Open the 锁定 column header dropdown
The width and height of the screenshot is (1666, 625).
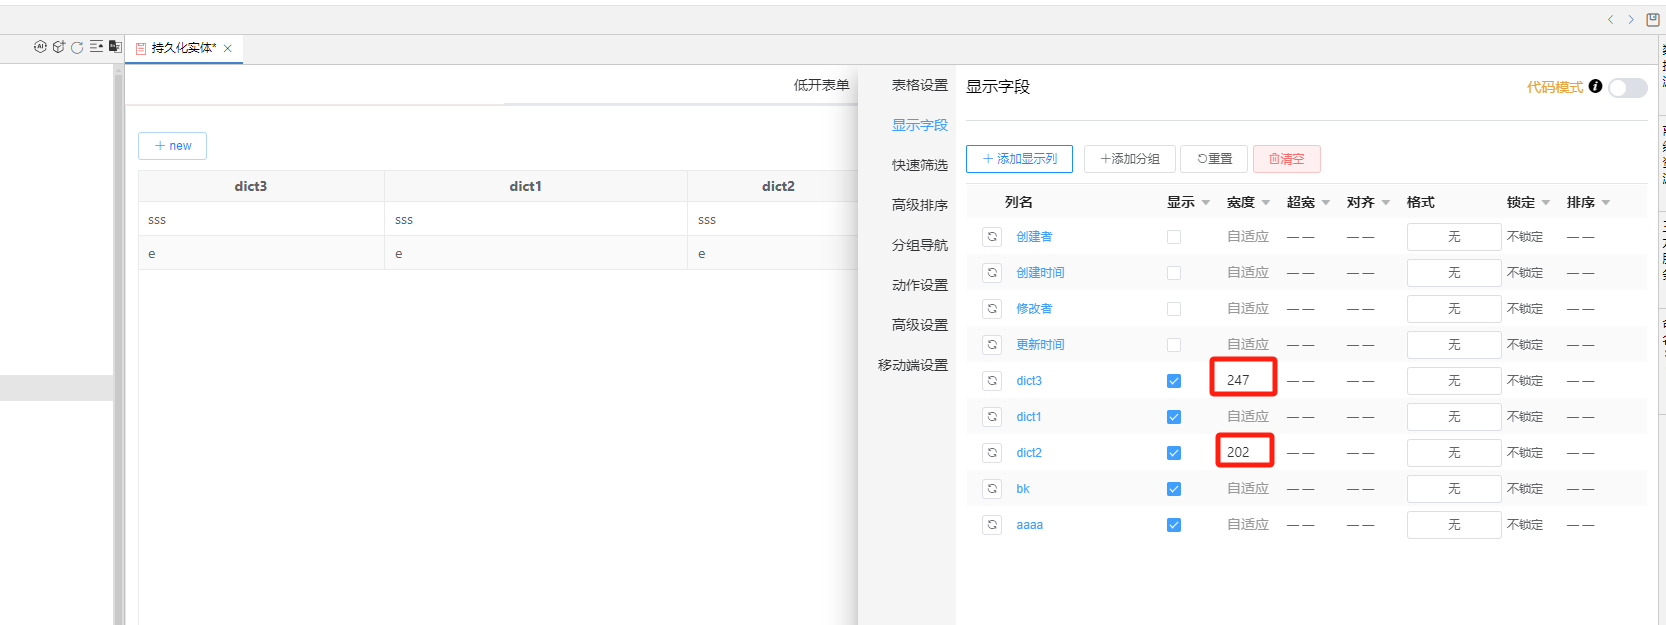click(x=1545, y=203)
